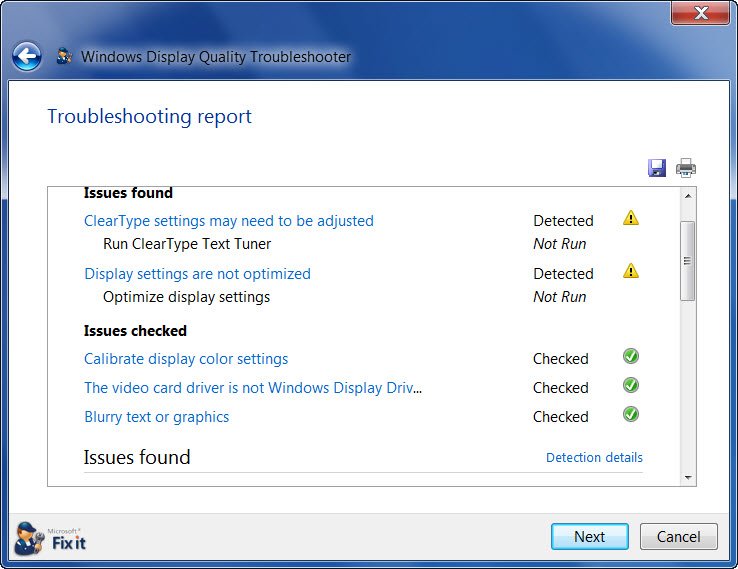
Task: Click the Microsoft Fix it logo
Action: (50, 538)
